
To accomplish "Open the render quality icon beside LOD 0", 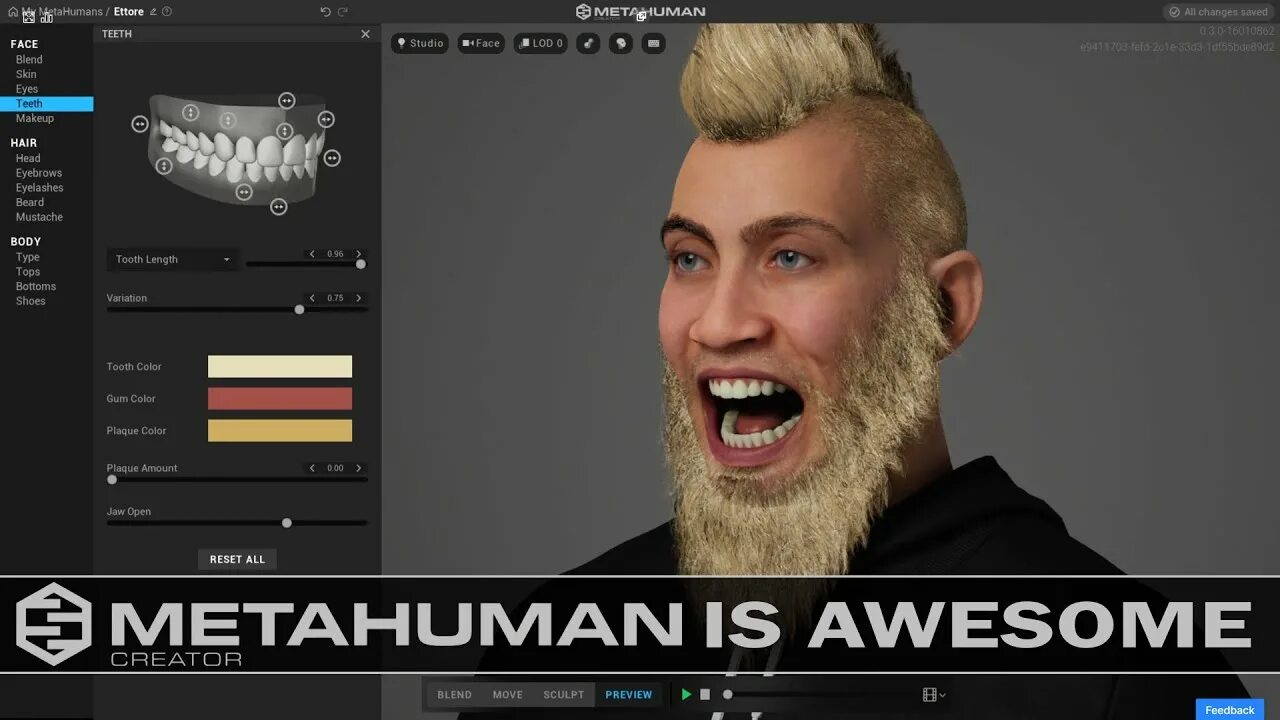I will [588, 43].
